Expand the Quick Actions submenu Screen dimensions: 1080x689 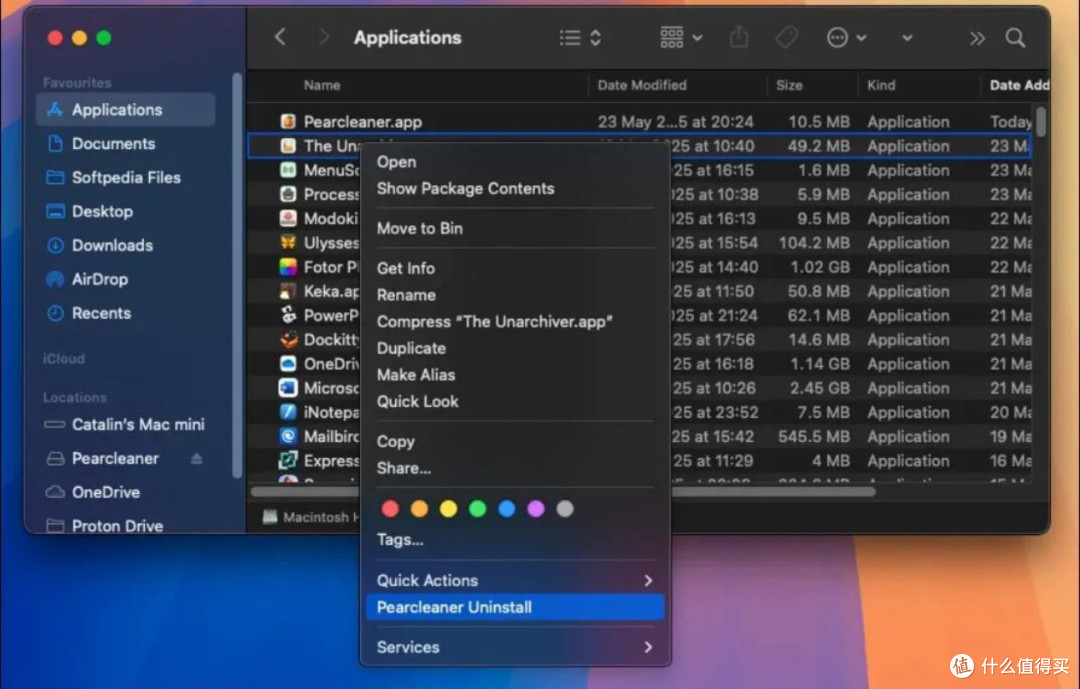[x=515, y=580]
